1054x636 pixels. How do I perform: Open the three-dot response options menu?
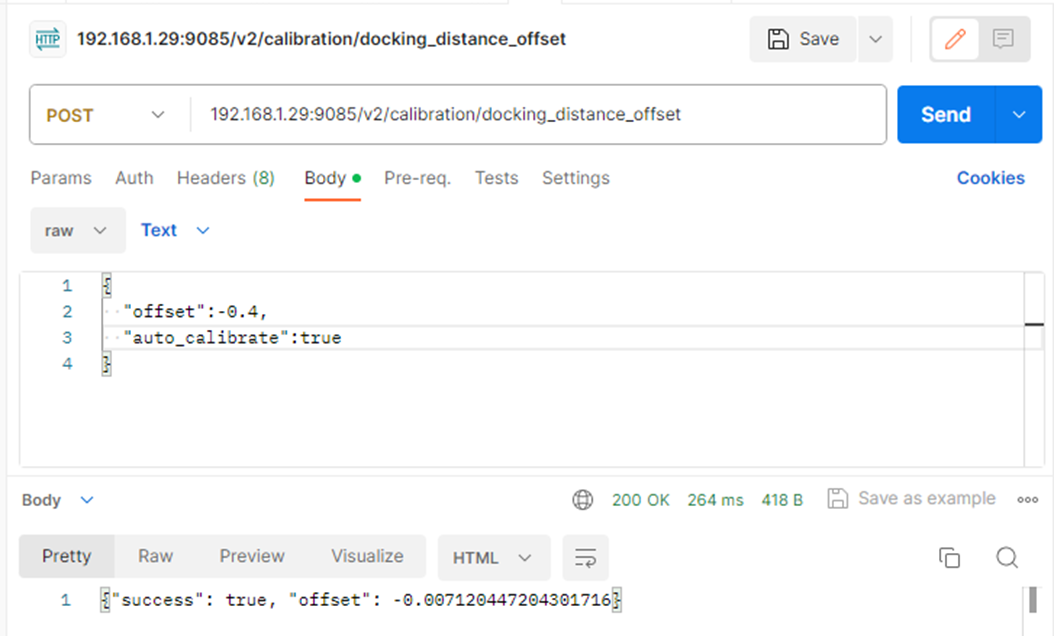(x=1027, y=500)
